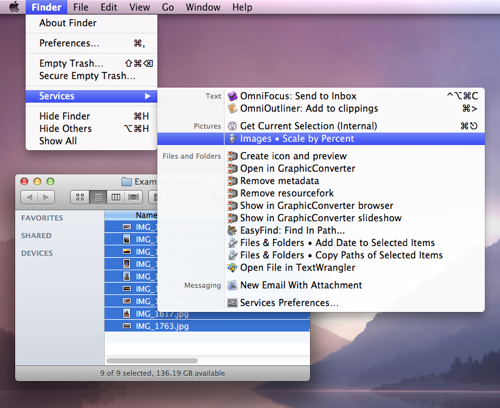Switch Finder window to Cover Flow view
The image size is (500, 408).
click(x=133, y=197)
